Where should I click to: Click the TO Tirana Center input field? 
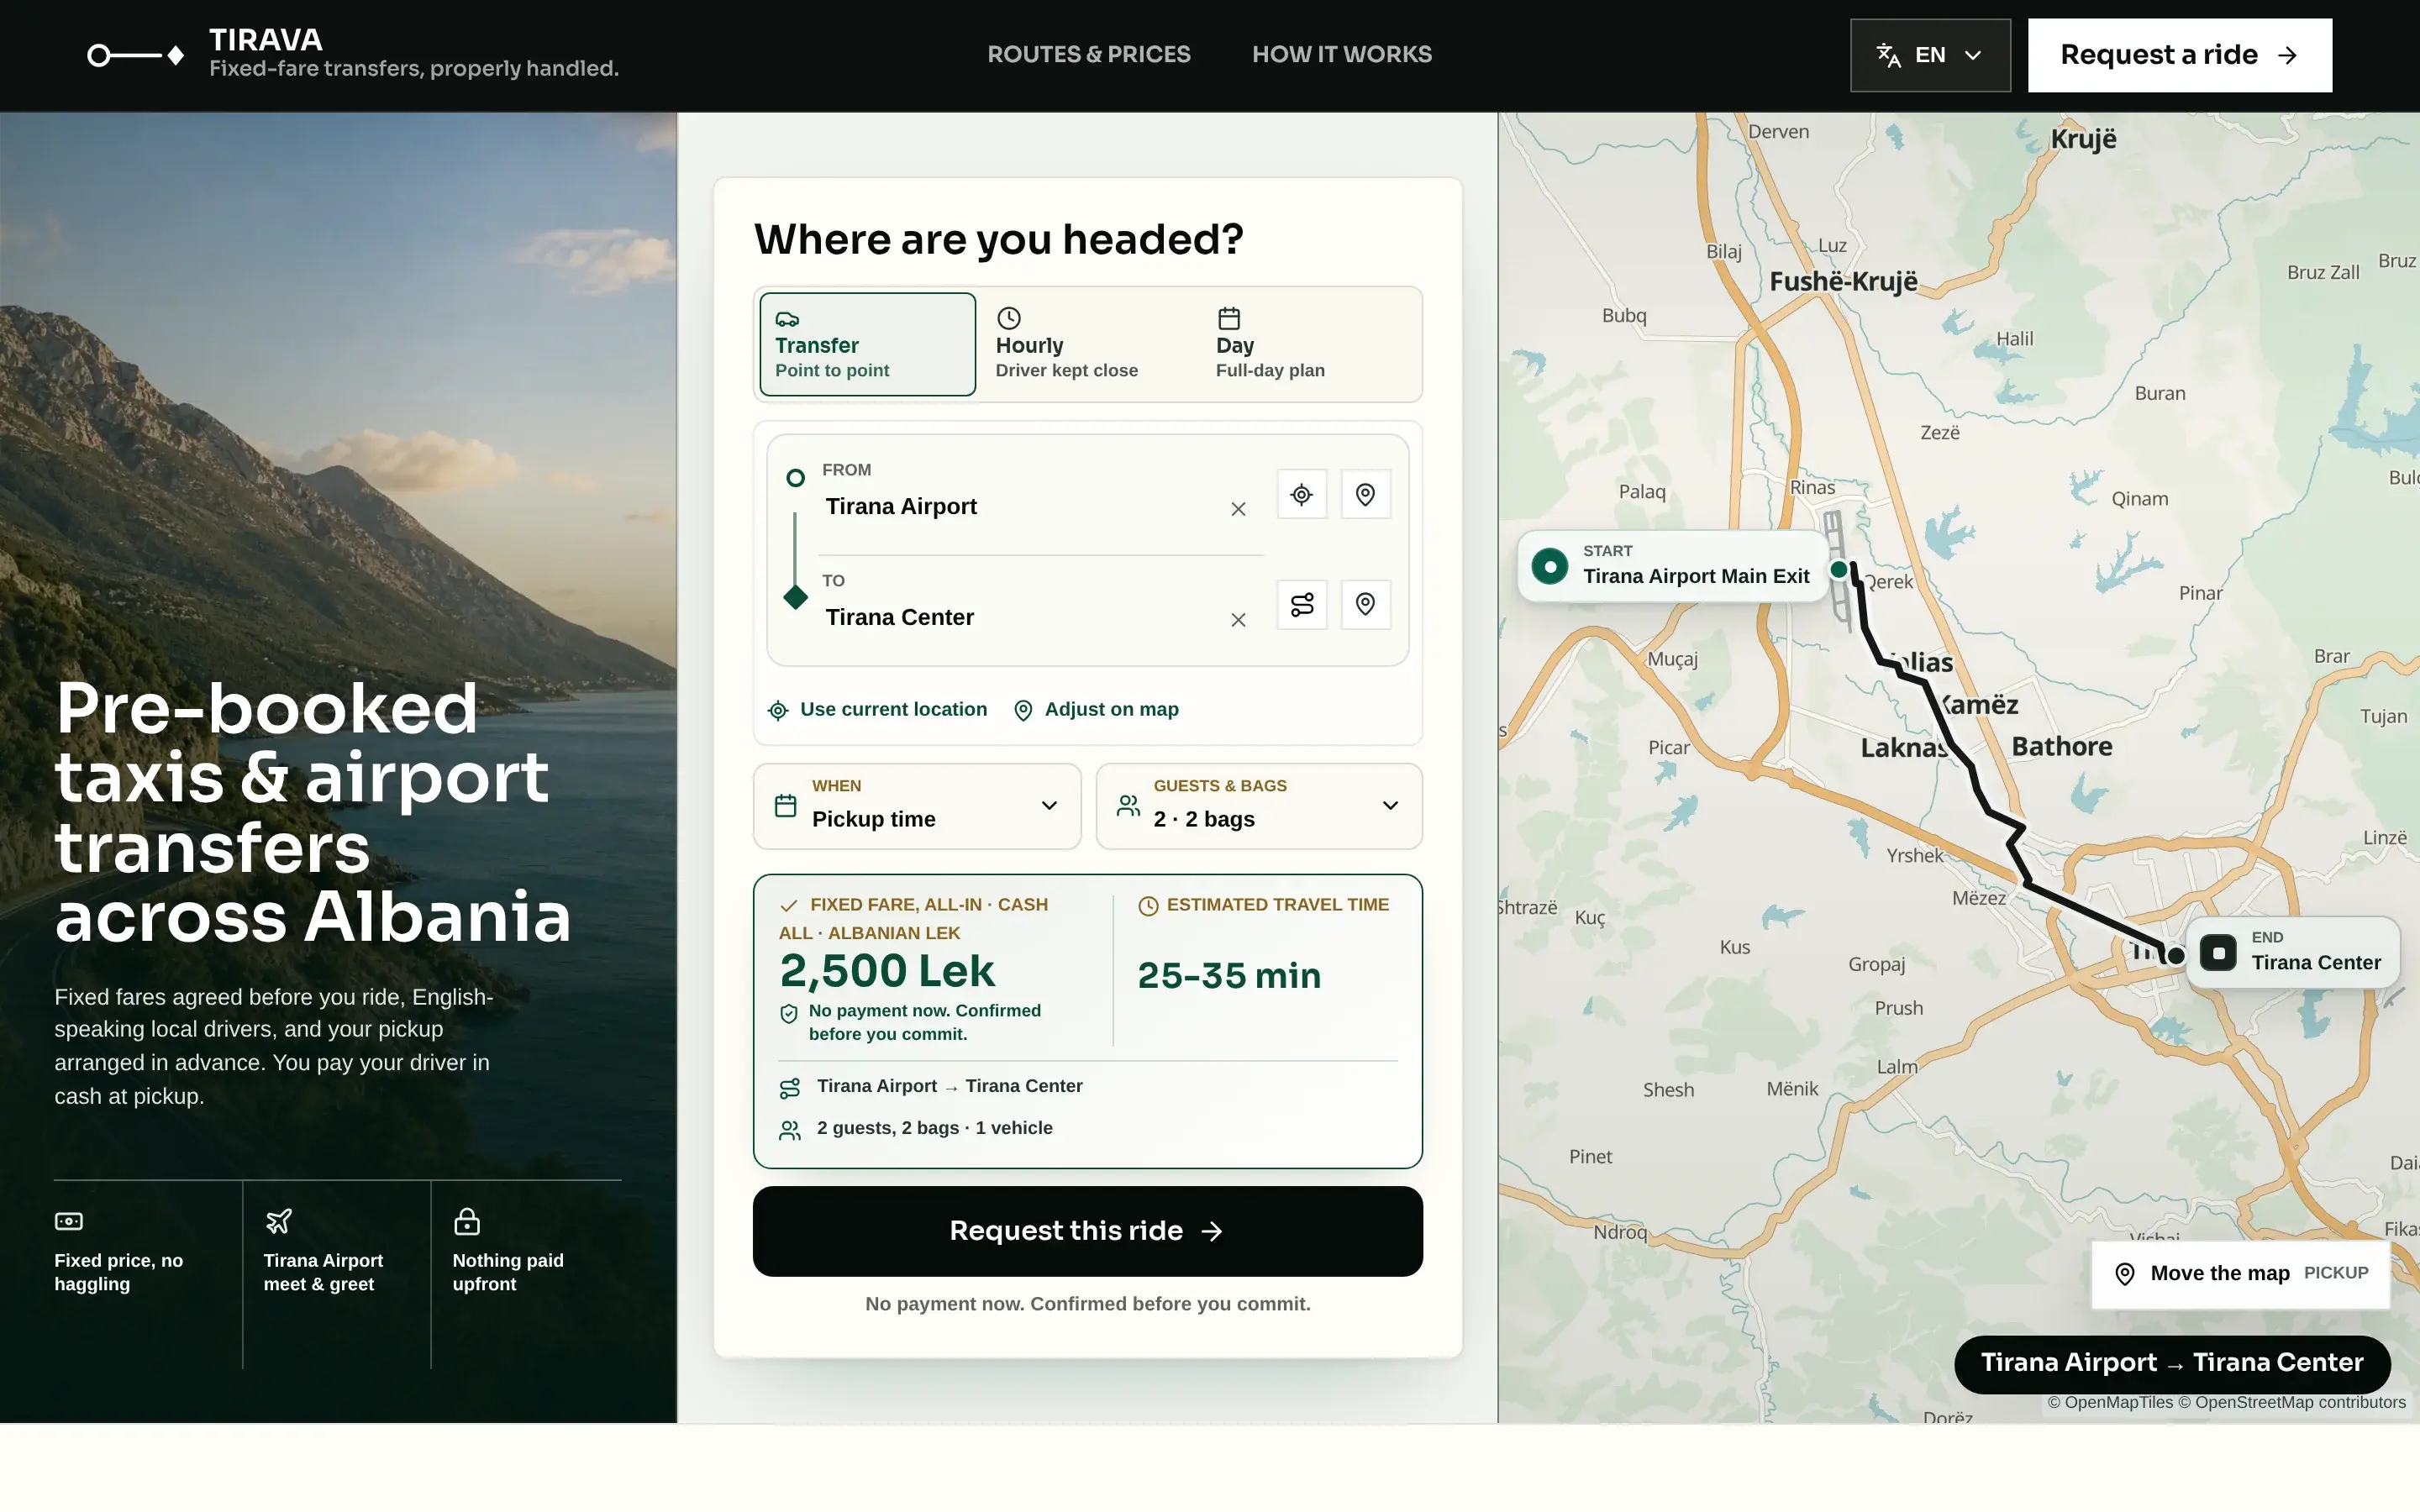click(x=1020, y=617)
